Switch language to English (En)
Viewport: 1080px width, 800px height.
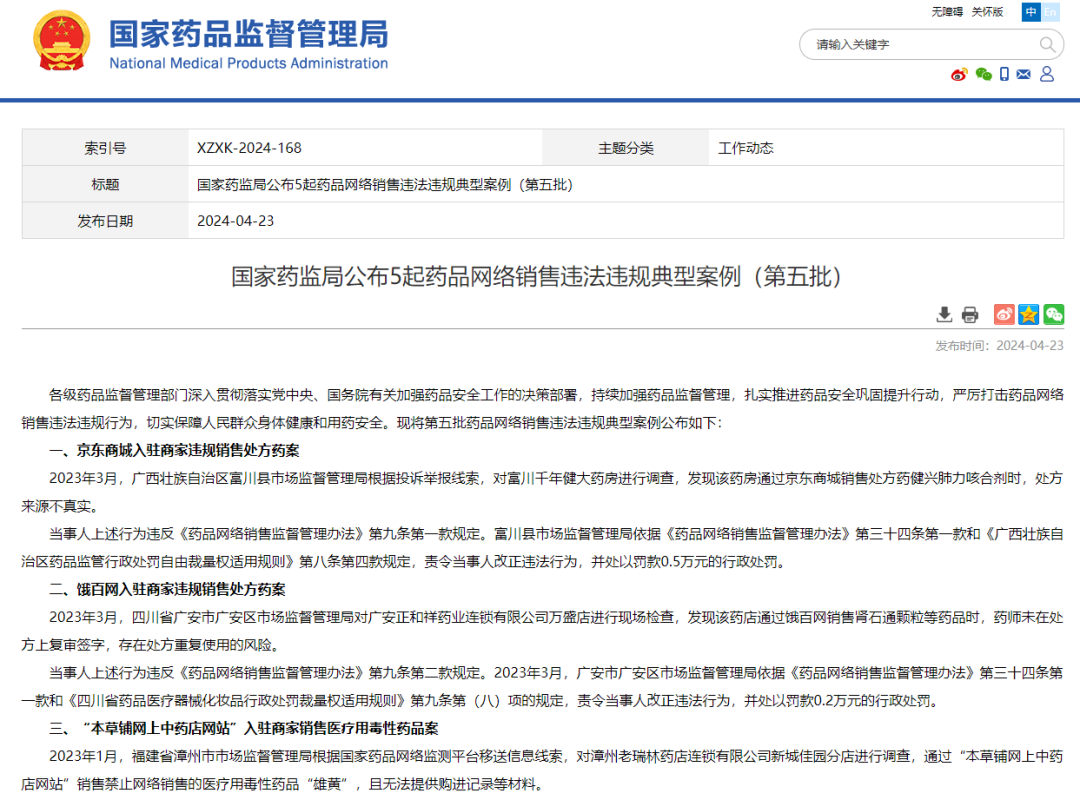[x=1050, y=12]
